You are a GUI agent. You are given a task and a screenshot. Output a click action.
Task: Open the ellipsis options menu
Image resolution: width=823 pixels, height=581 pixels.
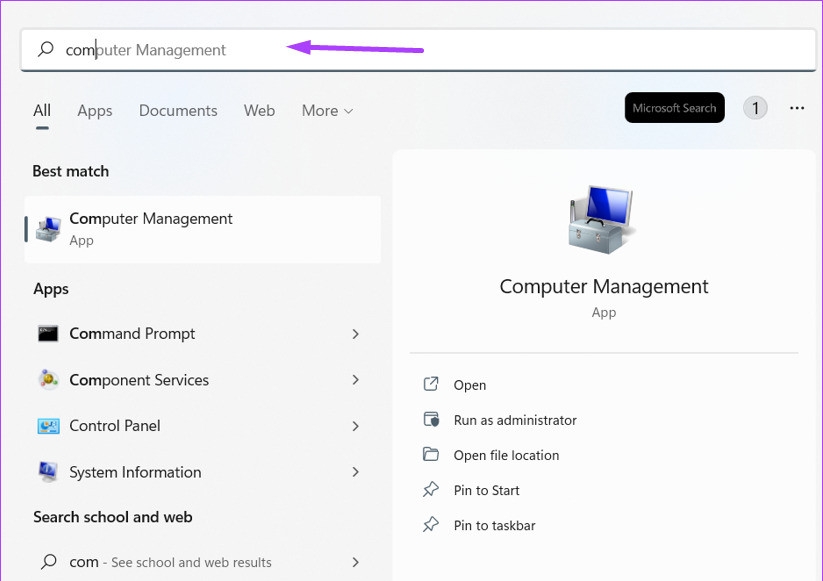click(796, 107)
